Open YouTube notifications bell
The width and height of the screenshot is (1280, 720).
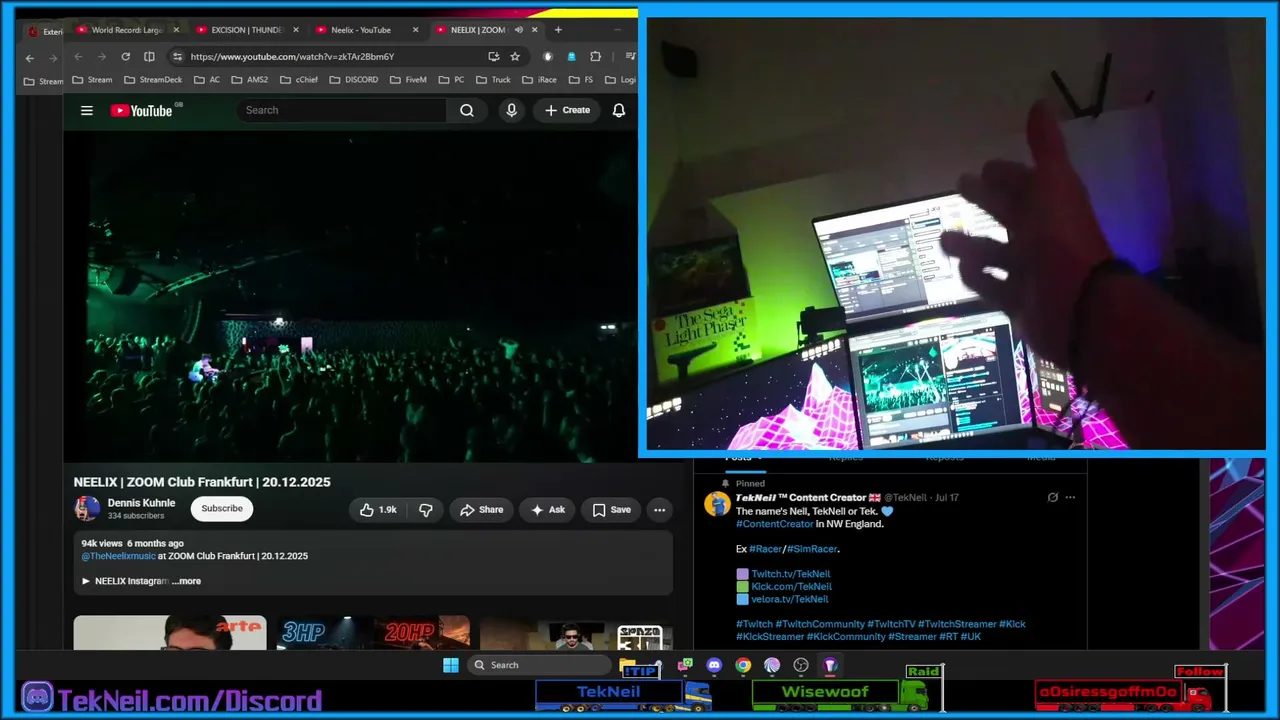point(619,110)
